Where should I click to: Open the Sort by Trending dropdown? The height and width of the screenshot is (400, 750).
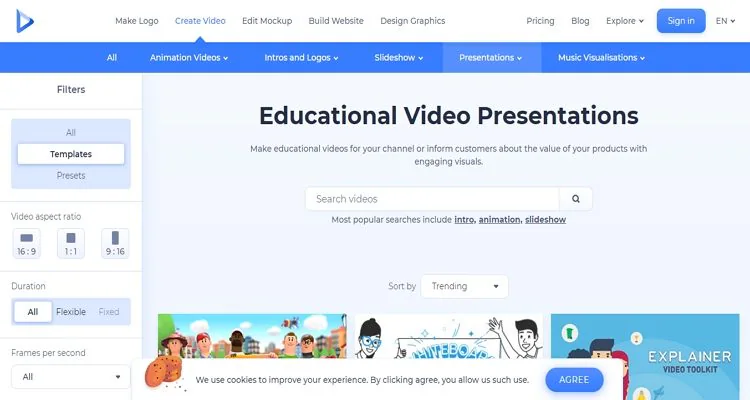coord(464,286)
